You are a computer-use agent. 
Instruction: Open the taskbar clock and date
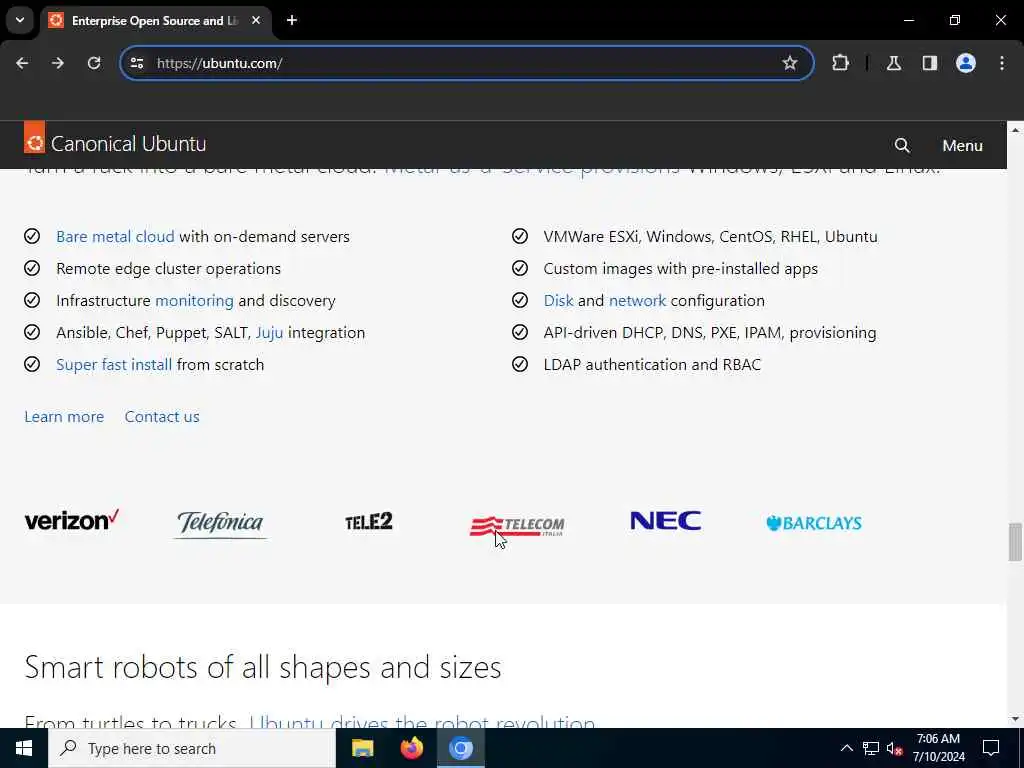click(938, 748)
